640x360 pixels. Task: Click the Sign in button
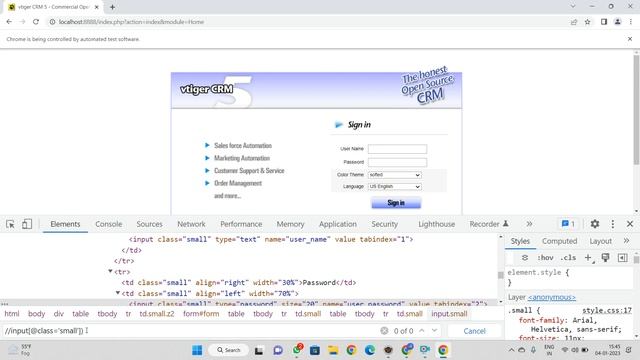coord(396,202)
